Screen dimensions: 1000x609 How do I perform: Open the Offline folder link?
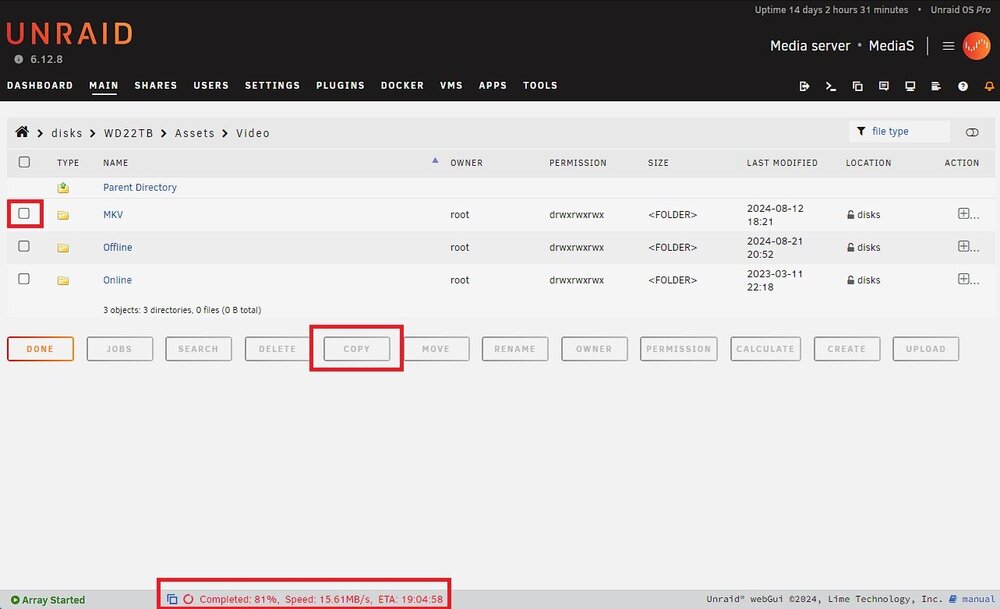[117, 247]
